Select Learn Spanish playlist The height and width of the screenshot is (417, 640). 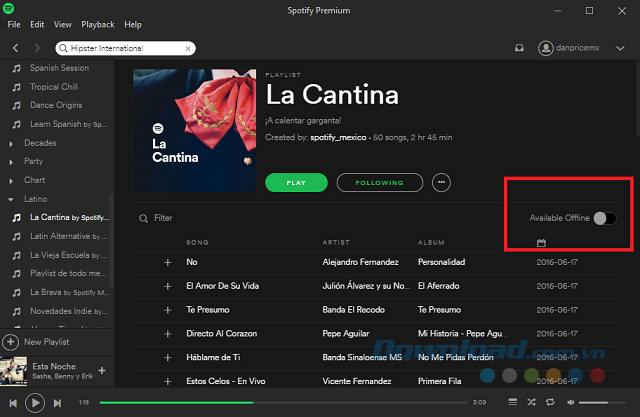69,124
